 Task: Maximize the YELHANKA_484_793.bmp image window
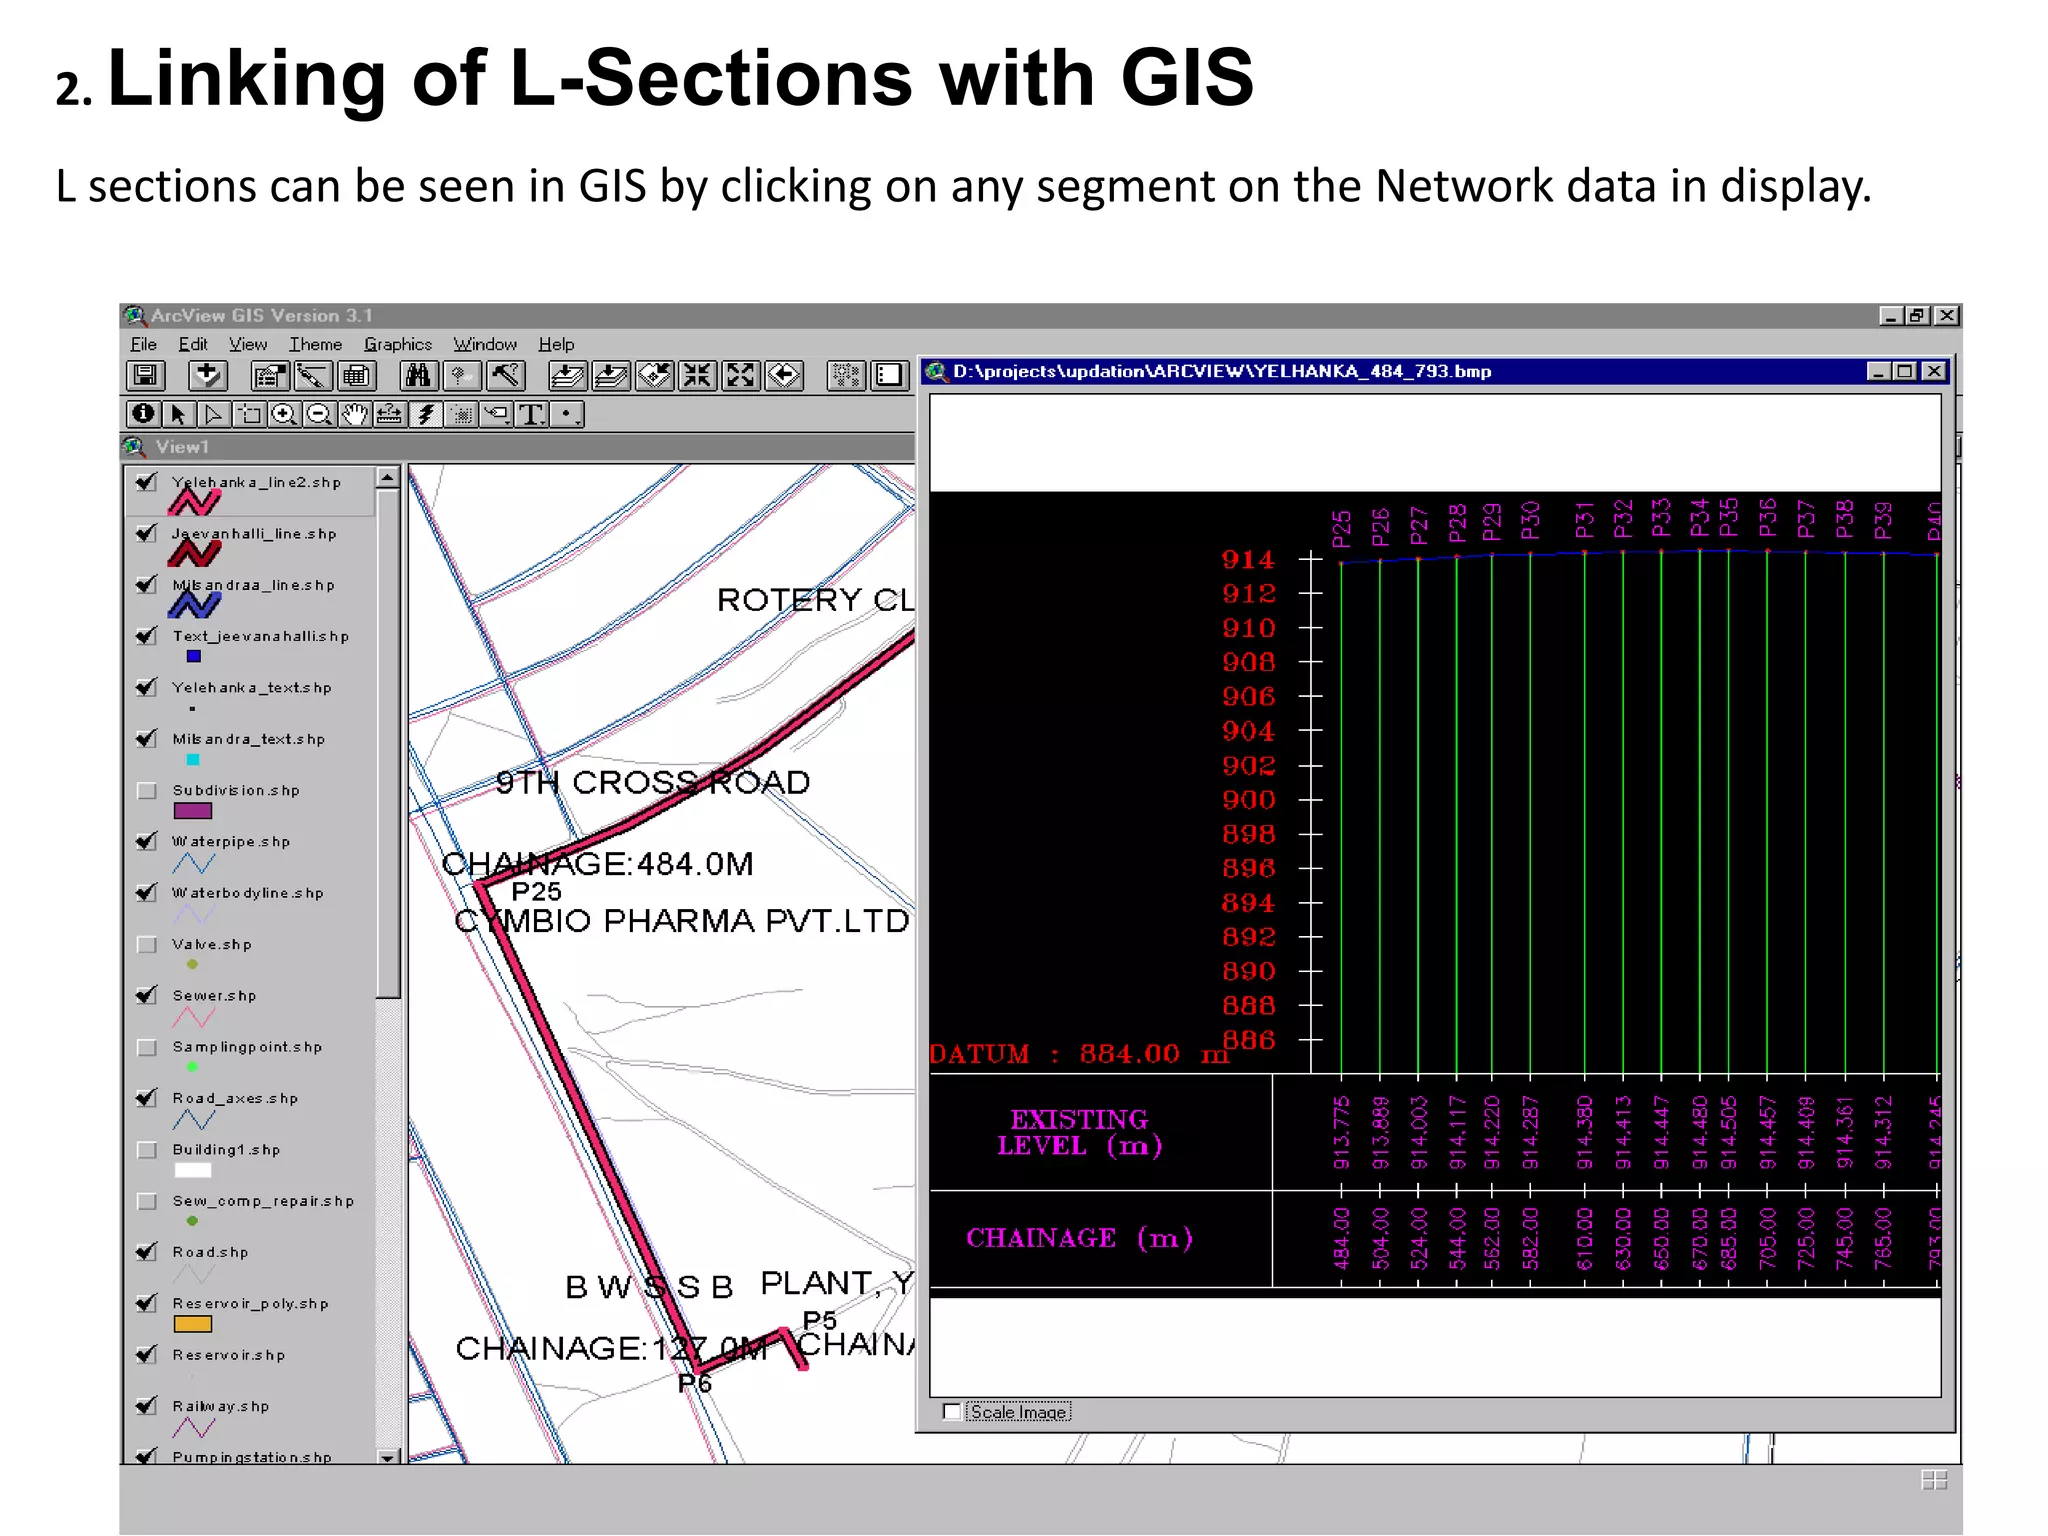pos(1905,371)
